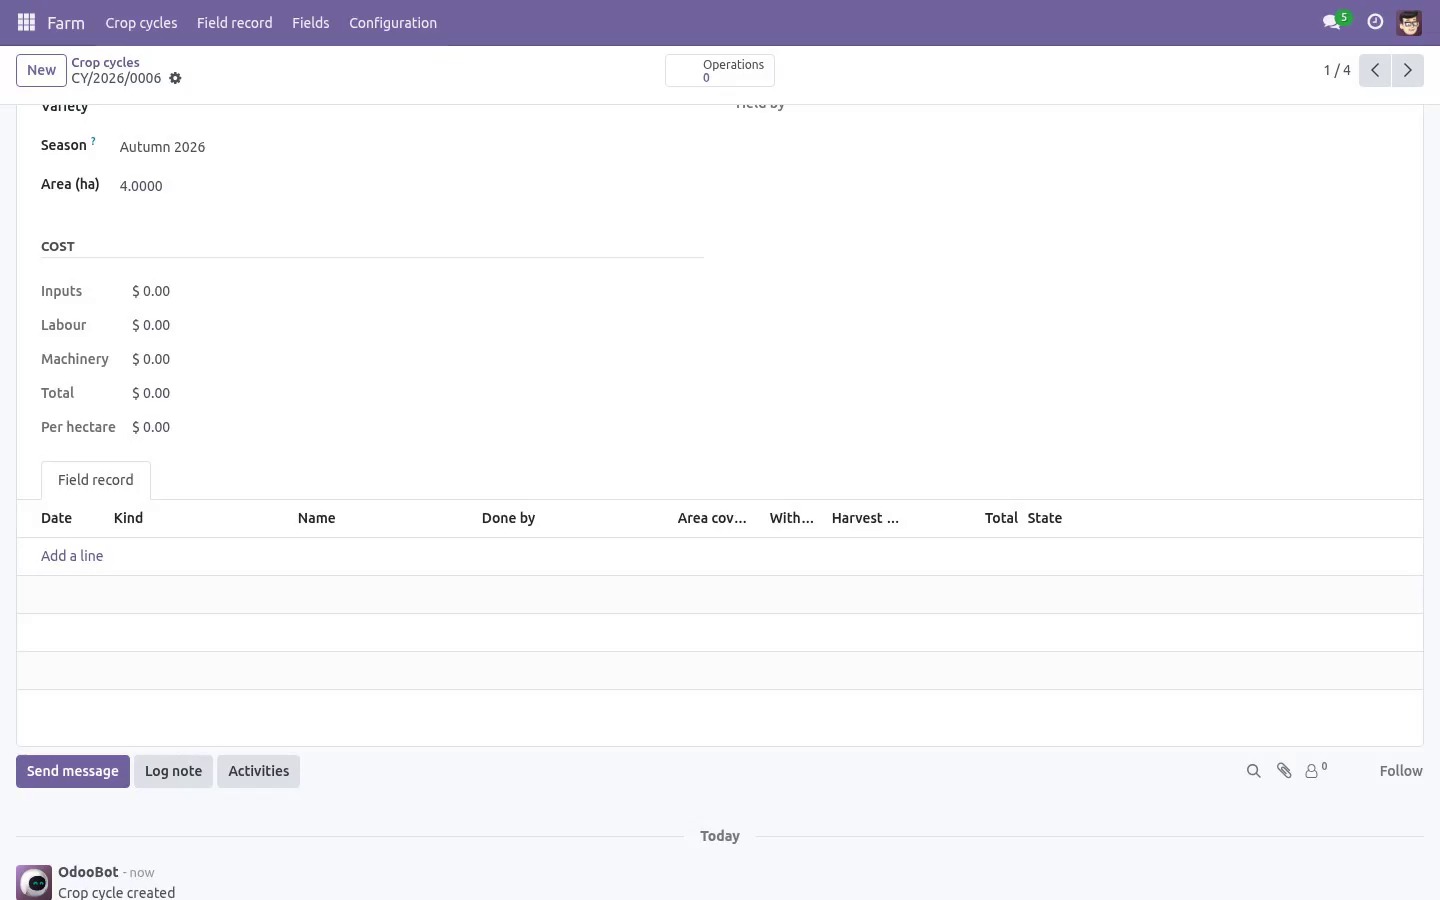
Task: Click the Area (ha) field value 4.0000
Action: click(x=141, y=186)
